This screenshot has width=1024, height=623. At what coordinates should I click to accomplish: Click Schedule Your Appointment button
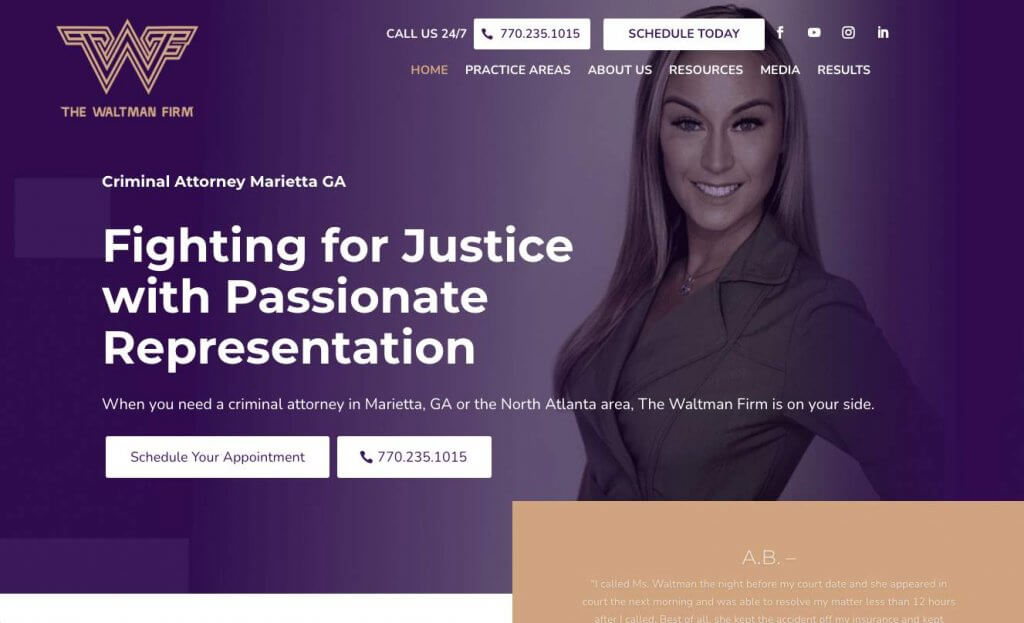pyautogui.click(x=217, y=457)
